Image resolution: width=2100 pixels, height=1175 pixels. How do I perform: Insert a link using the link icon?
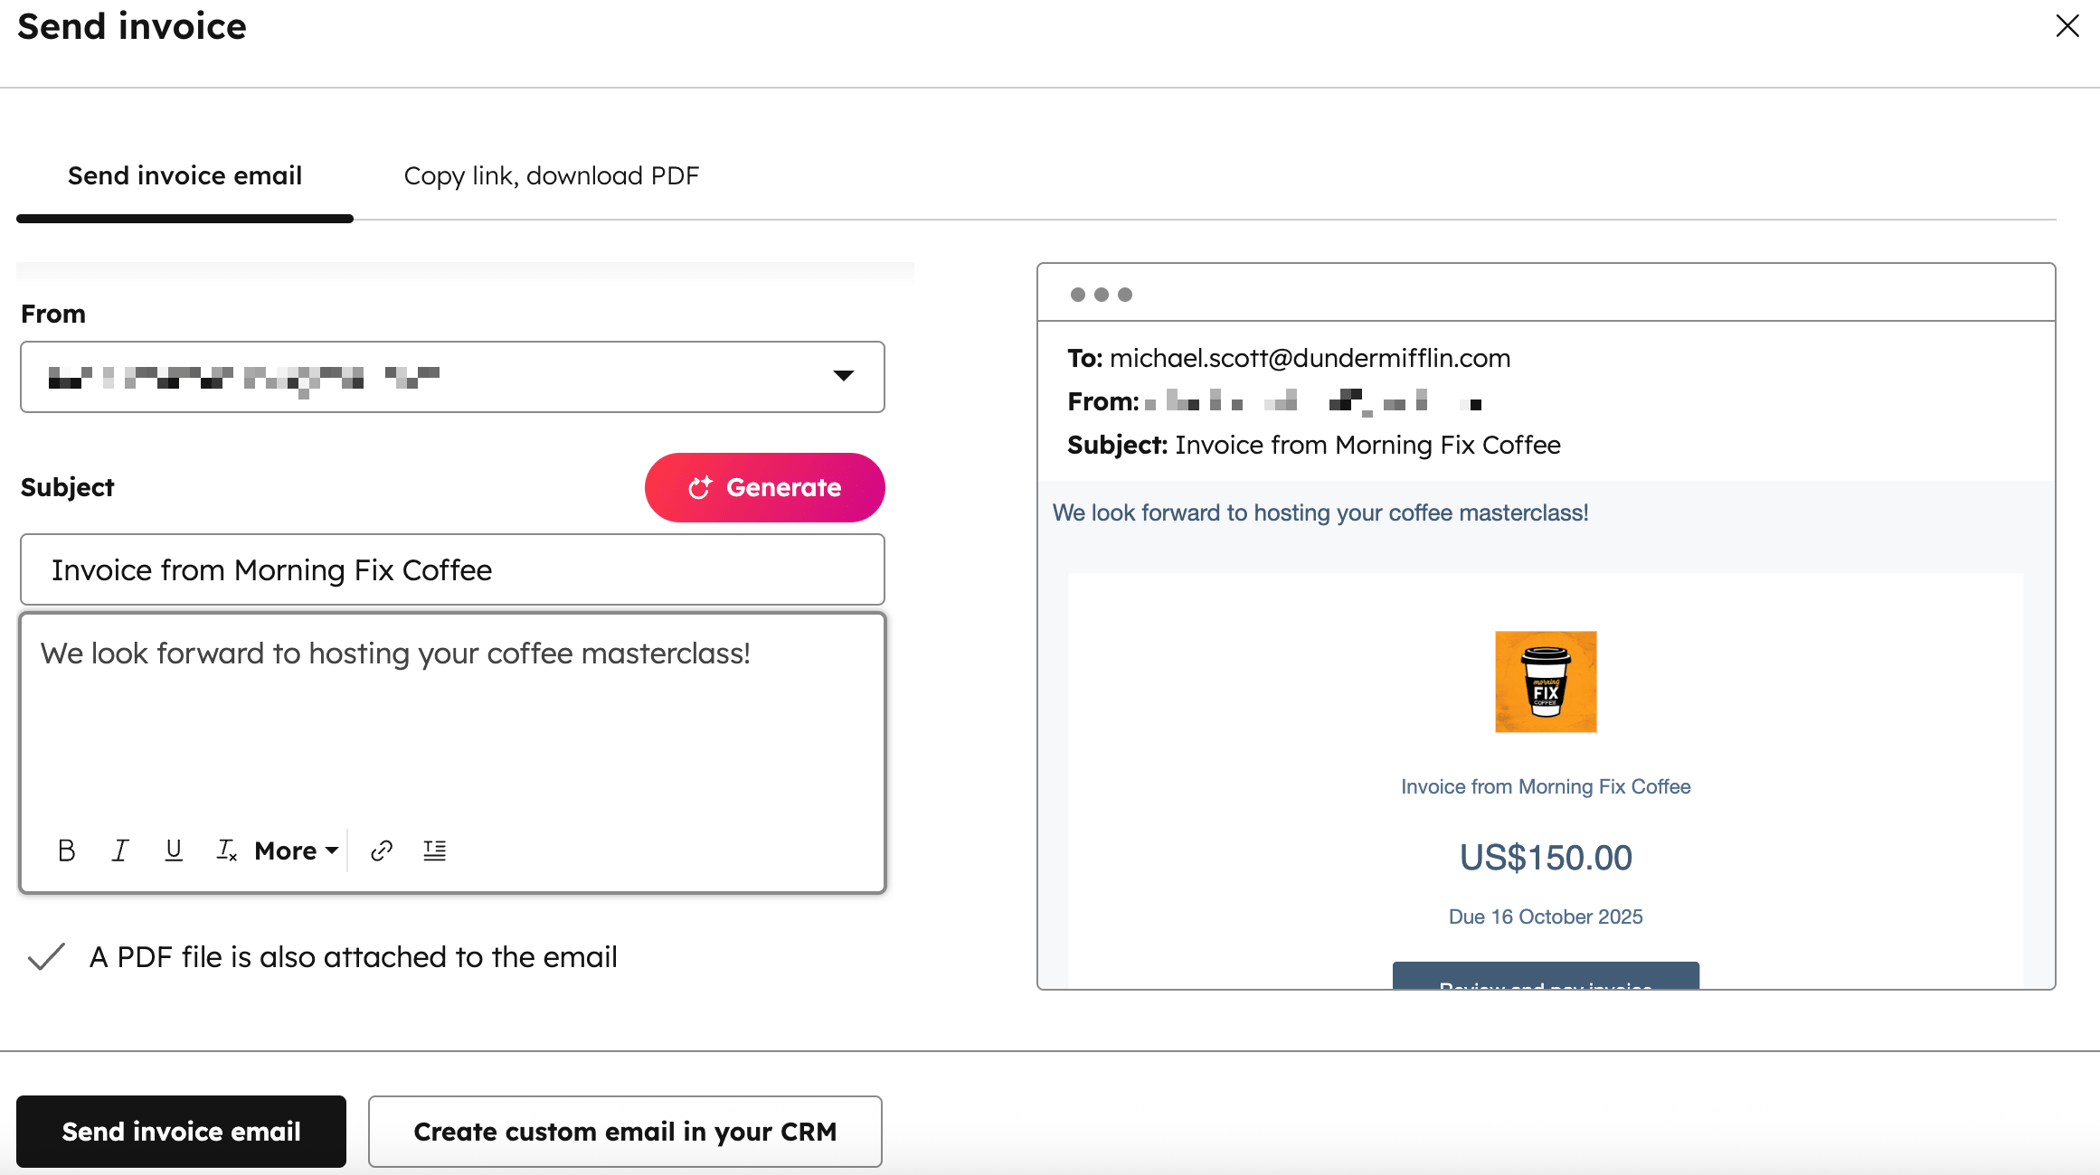[381, 850]
